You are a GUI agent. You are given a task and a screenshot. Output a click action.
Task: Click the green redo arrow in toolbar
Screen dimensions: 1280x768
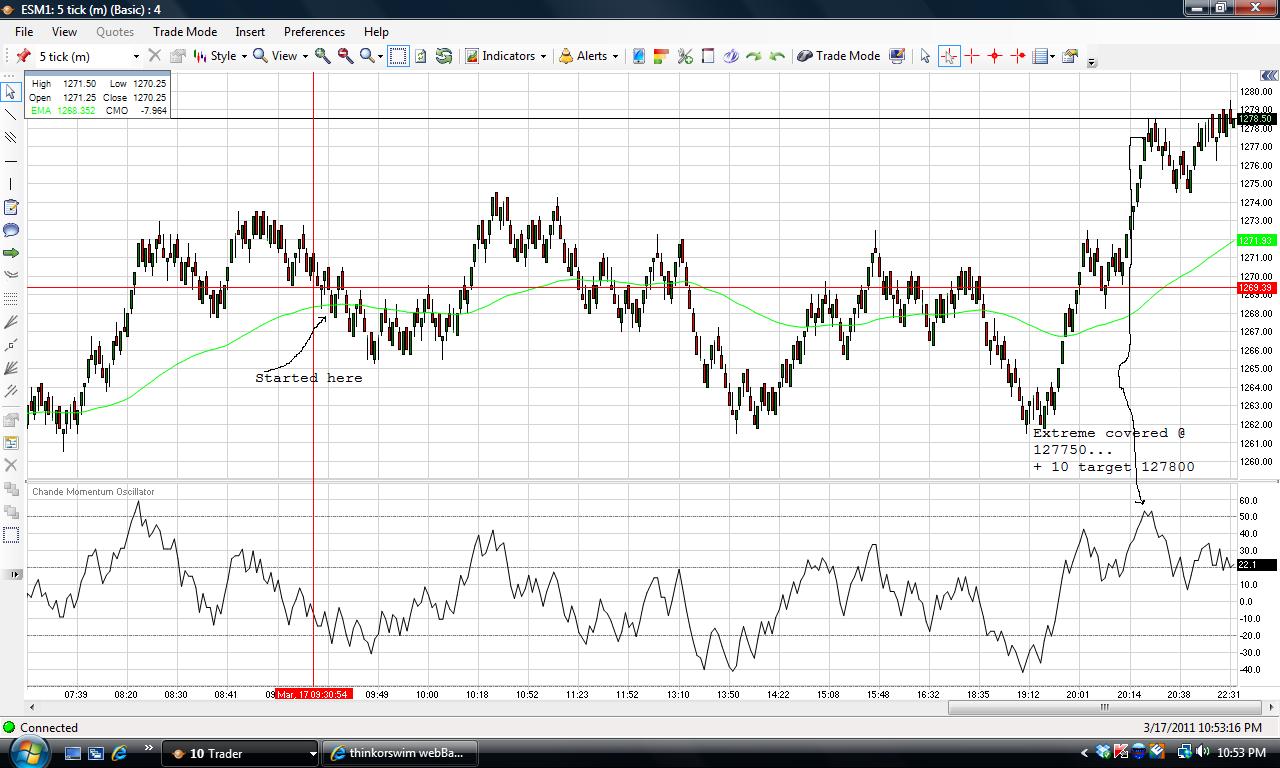(x=754, y=56)
